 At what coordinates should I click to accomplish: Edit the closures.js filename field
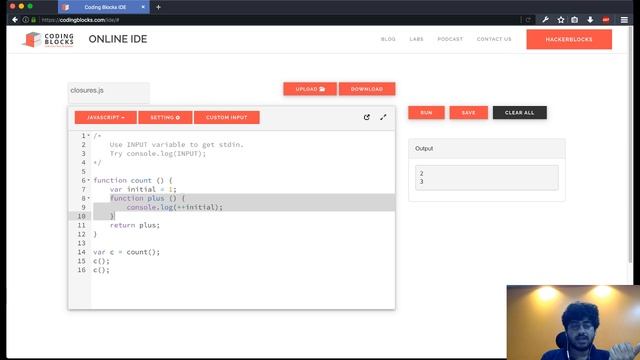[x=109, y=93]
